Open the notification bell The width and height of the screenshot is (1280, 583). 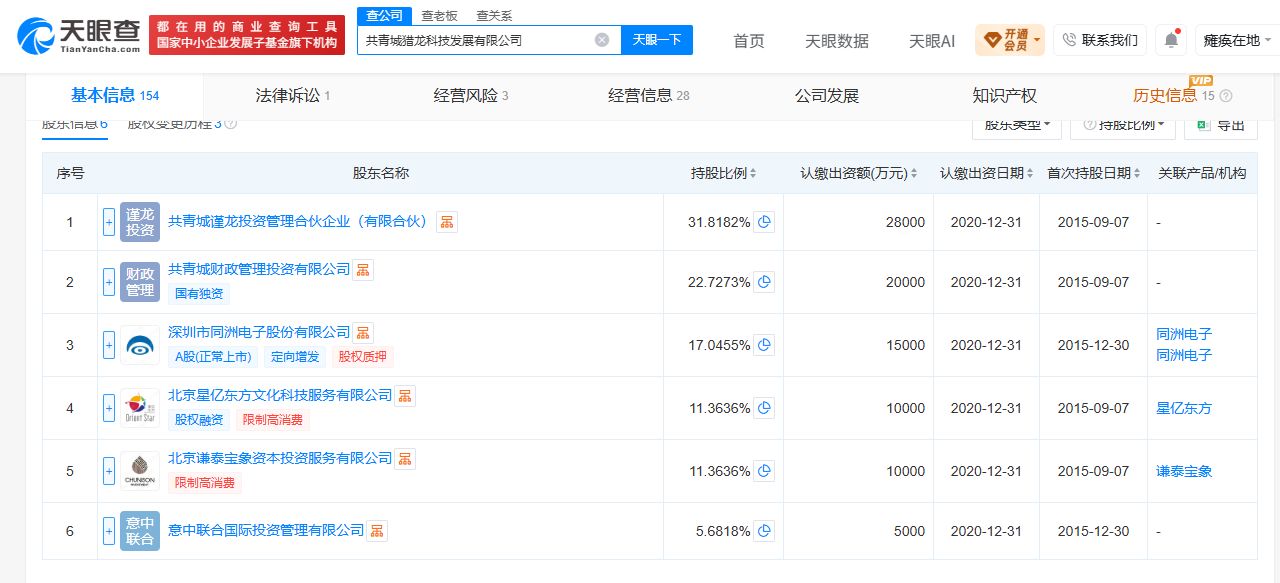pos(1170,40)
